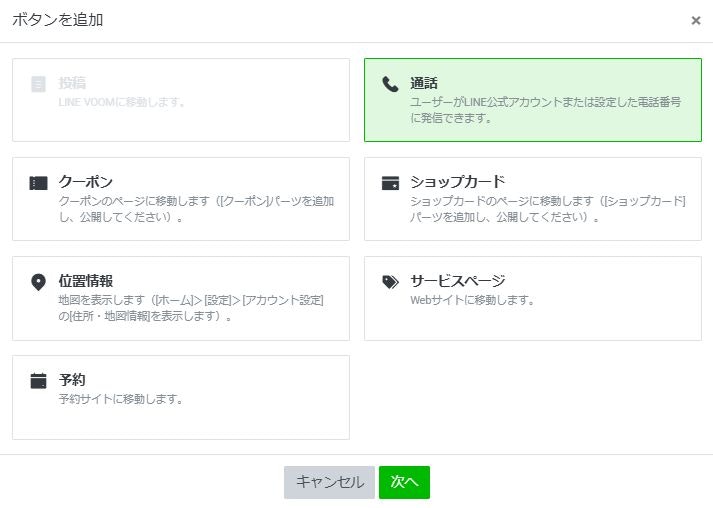Screen dimensions: 713x508
Task: Click the ユーザーがLINE公式アカウント description text
Action: coord(546,110)
